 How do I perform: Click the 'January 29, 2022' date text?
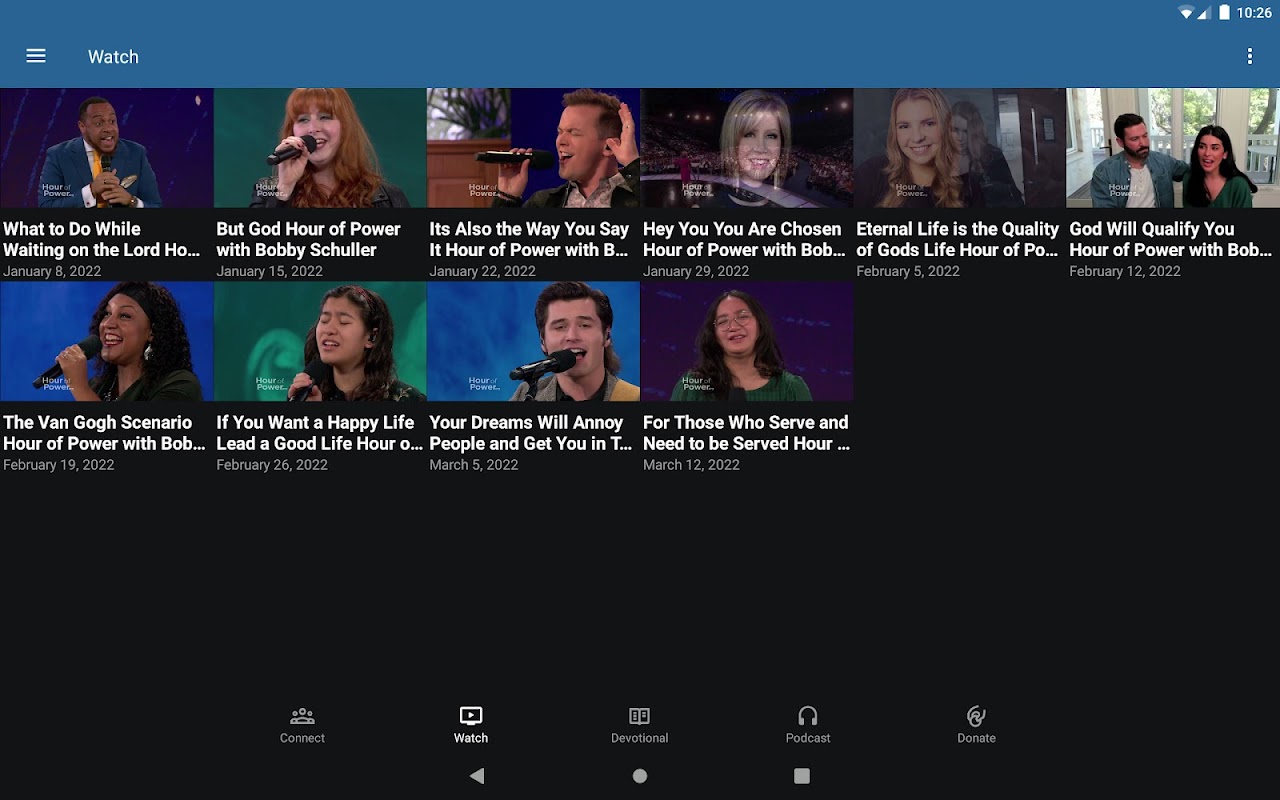tap(696, 271)
